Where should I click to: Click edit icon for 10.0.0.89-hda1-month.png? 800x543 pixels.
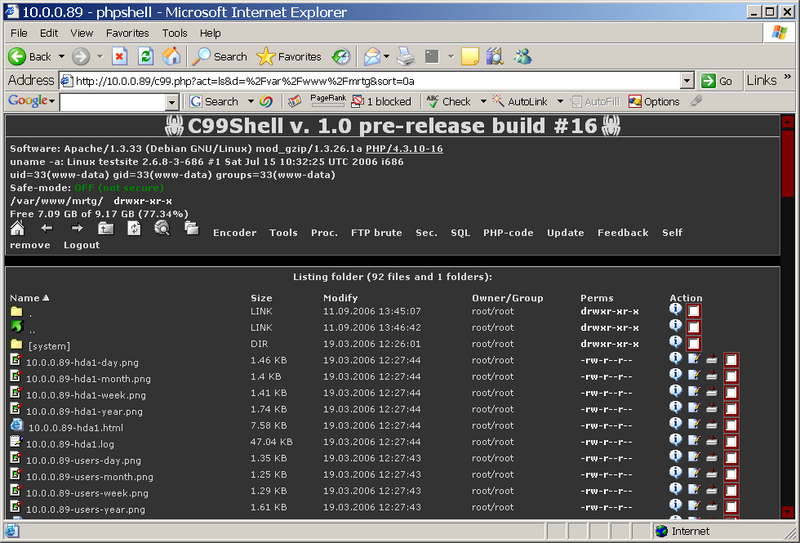click(x=694, y=376)
